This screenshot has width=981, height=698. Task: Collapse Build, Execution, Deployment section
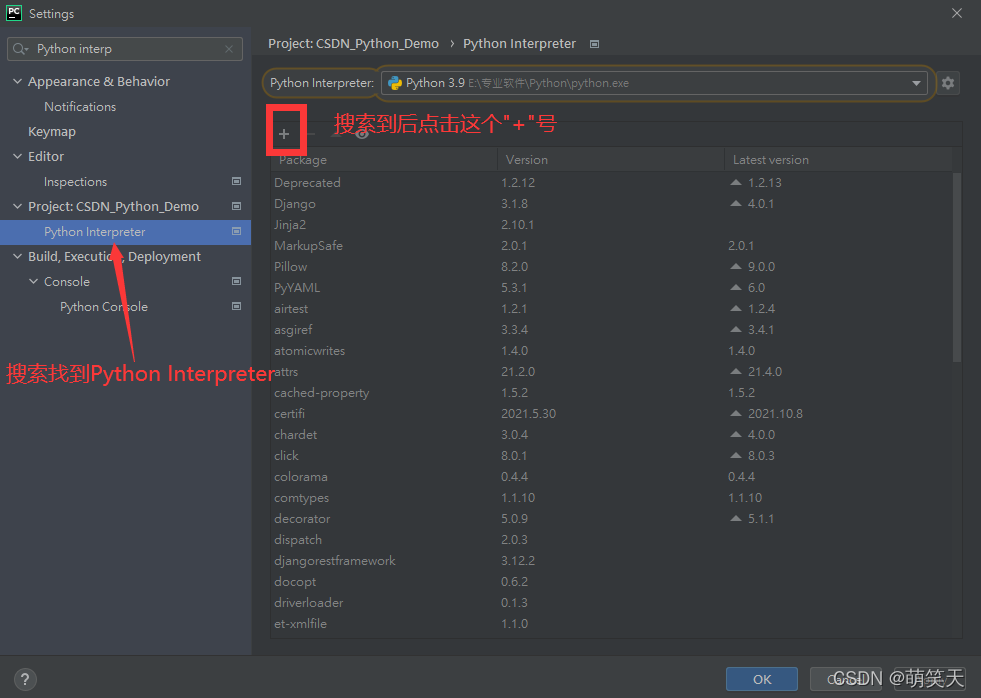18,256
